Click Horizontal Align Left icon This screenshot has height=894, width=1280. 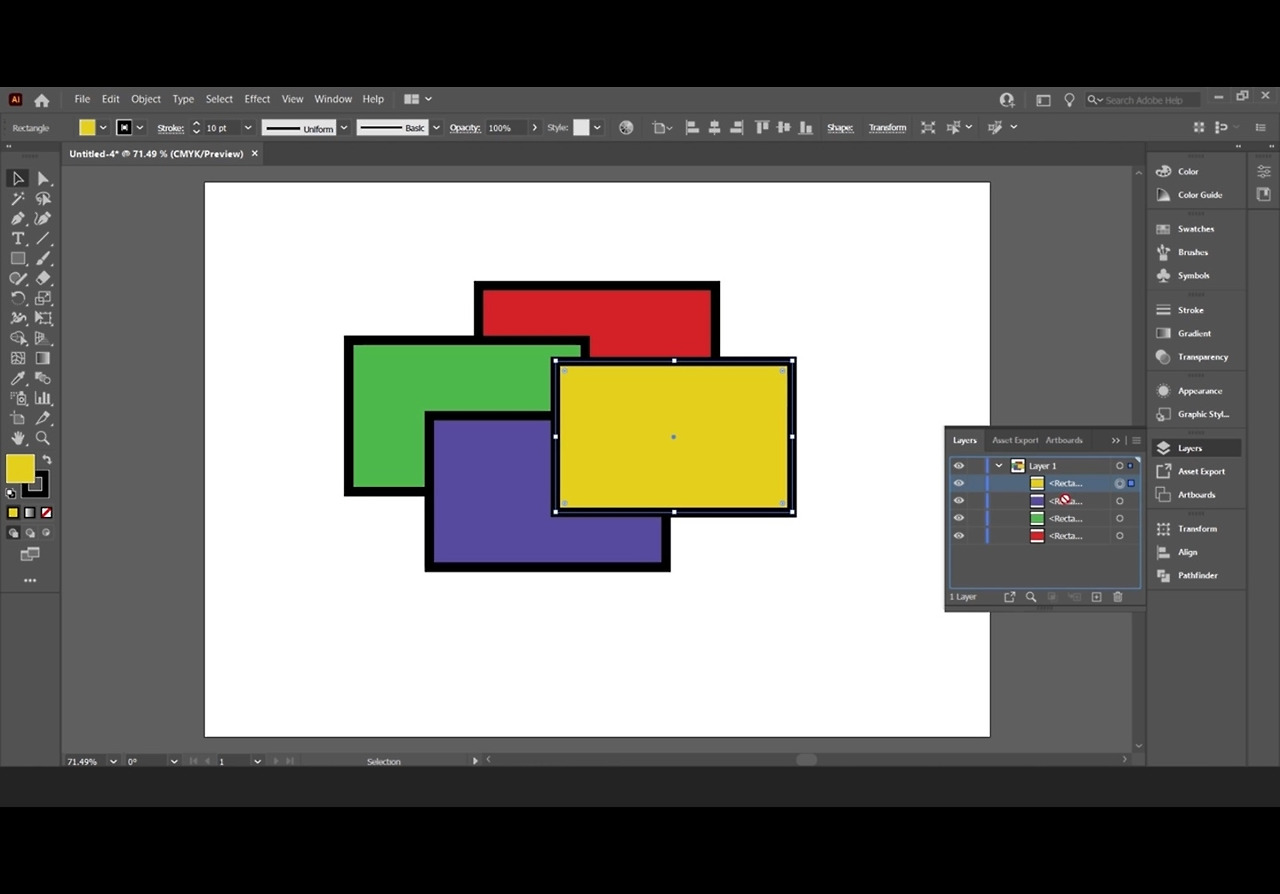tap(691, 128)
